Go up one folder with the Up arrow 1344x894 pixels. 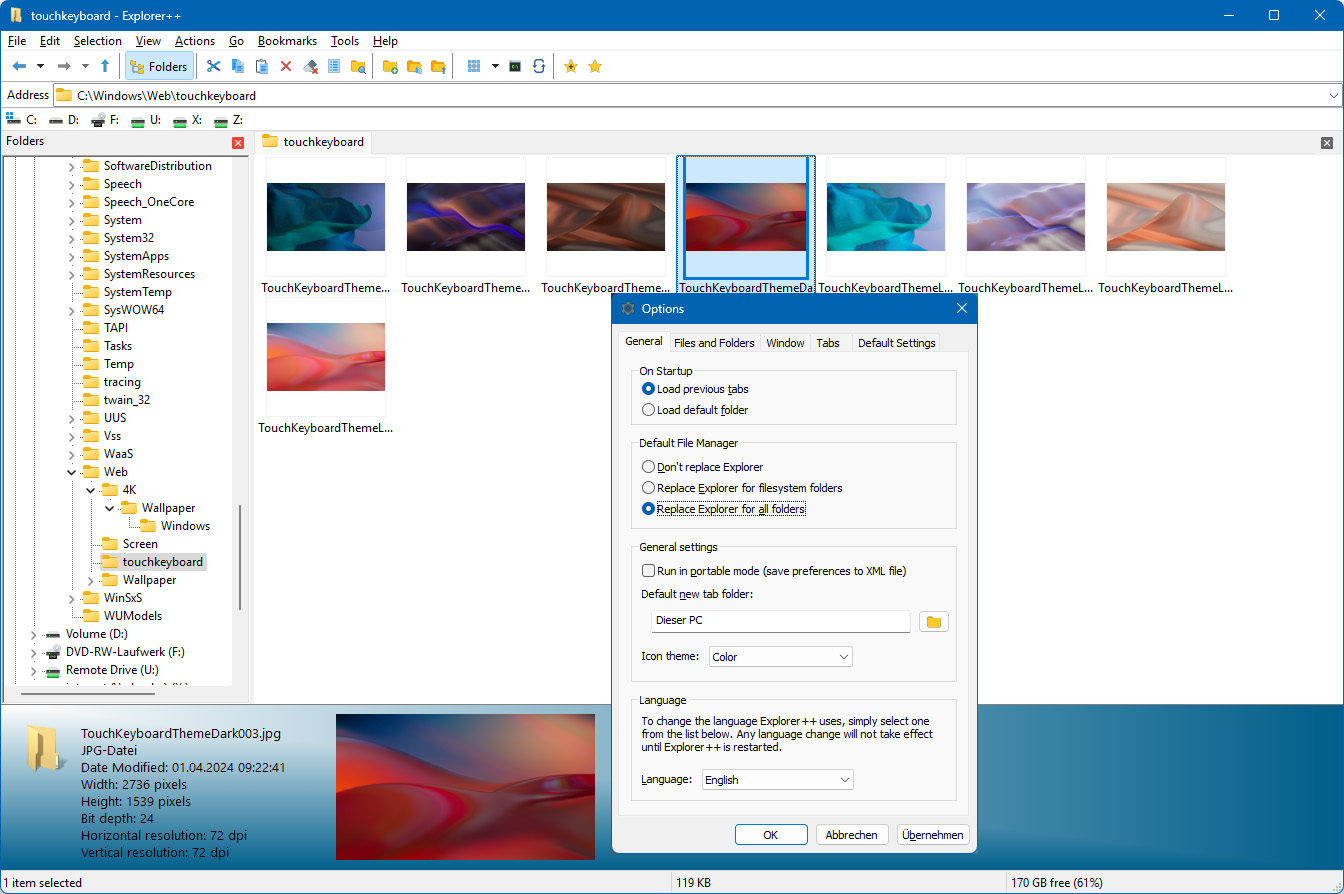coord(105,66)
